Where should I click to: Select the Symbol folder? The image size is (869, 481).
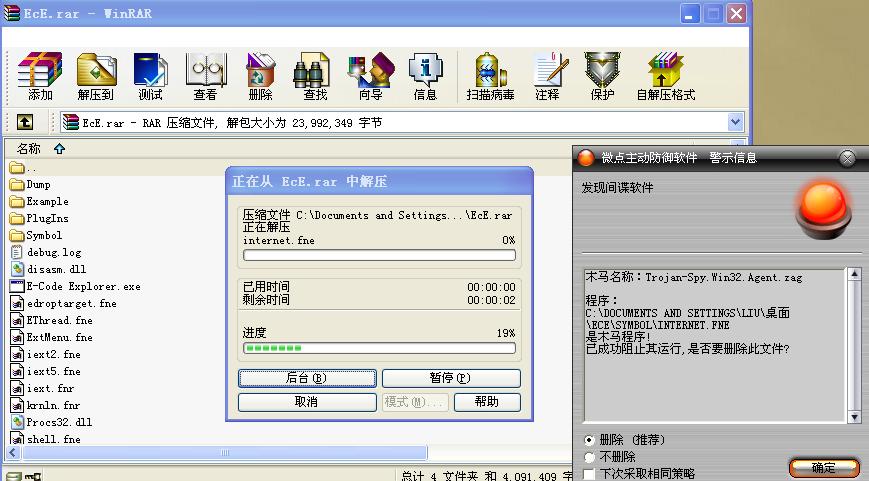(35, 235)
